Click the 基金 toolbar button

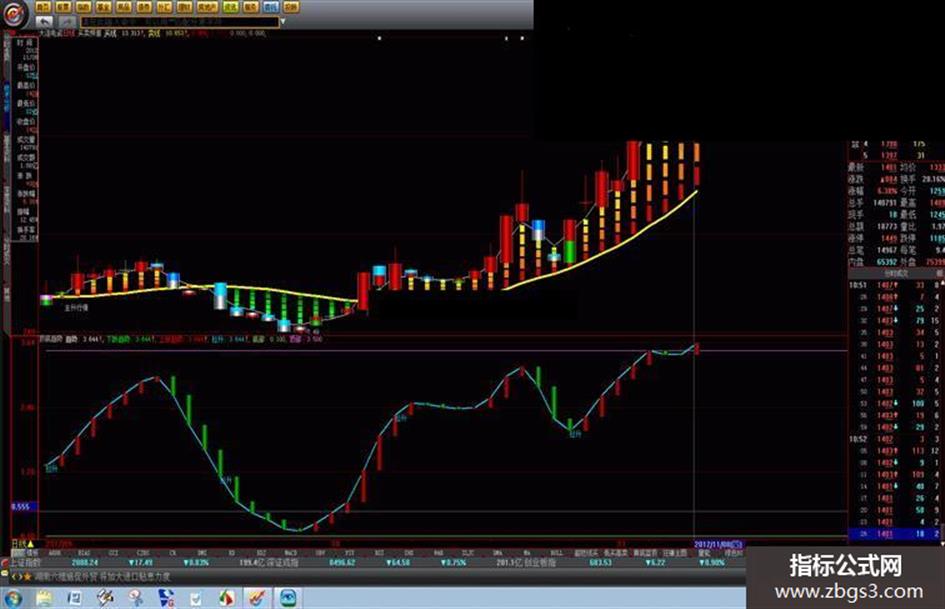[x=104, y=7]
